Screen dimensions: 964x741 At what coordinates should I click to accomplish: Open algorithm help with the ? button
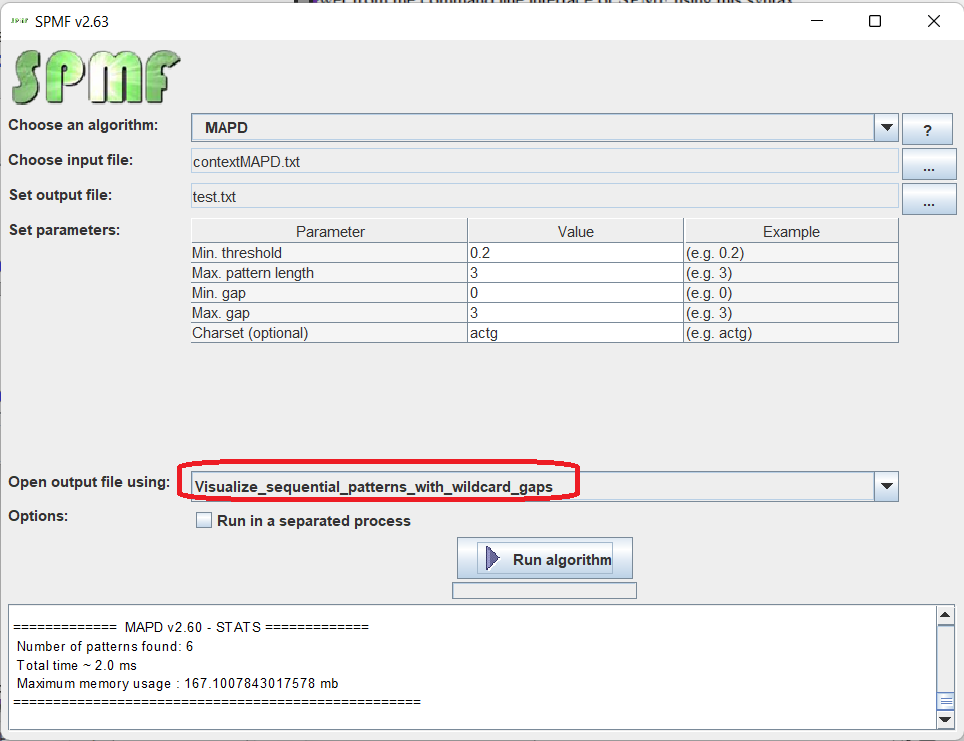(x=927, y=130)
